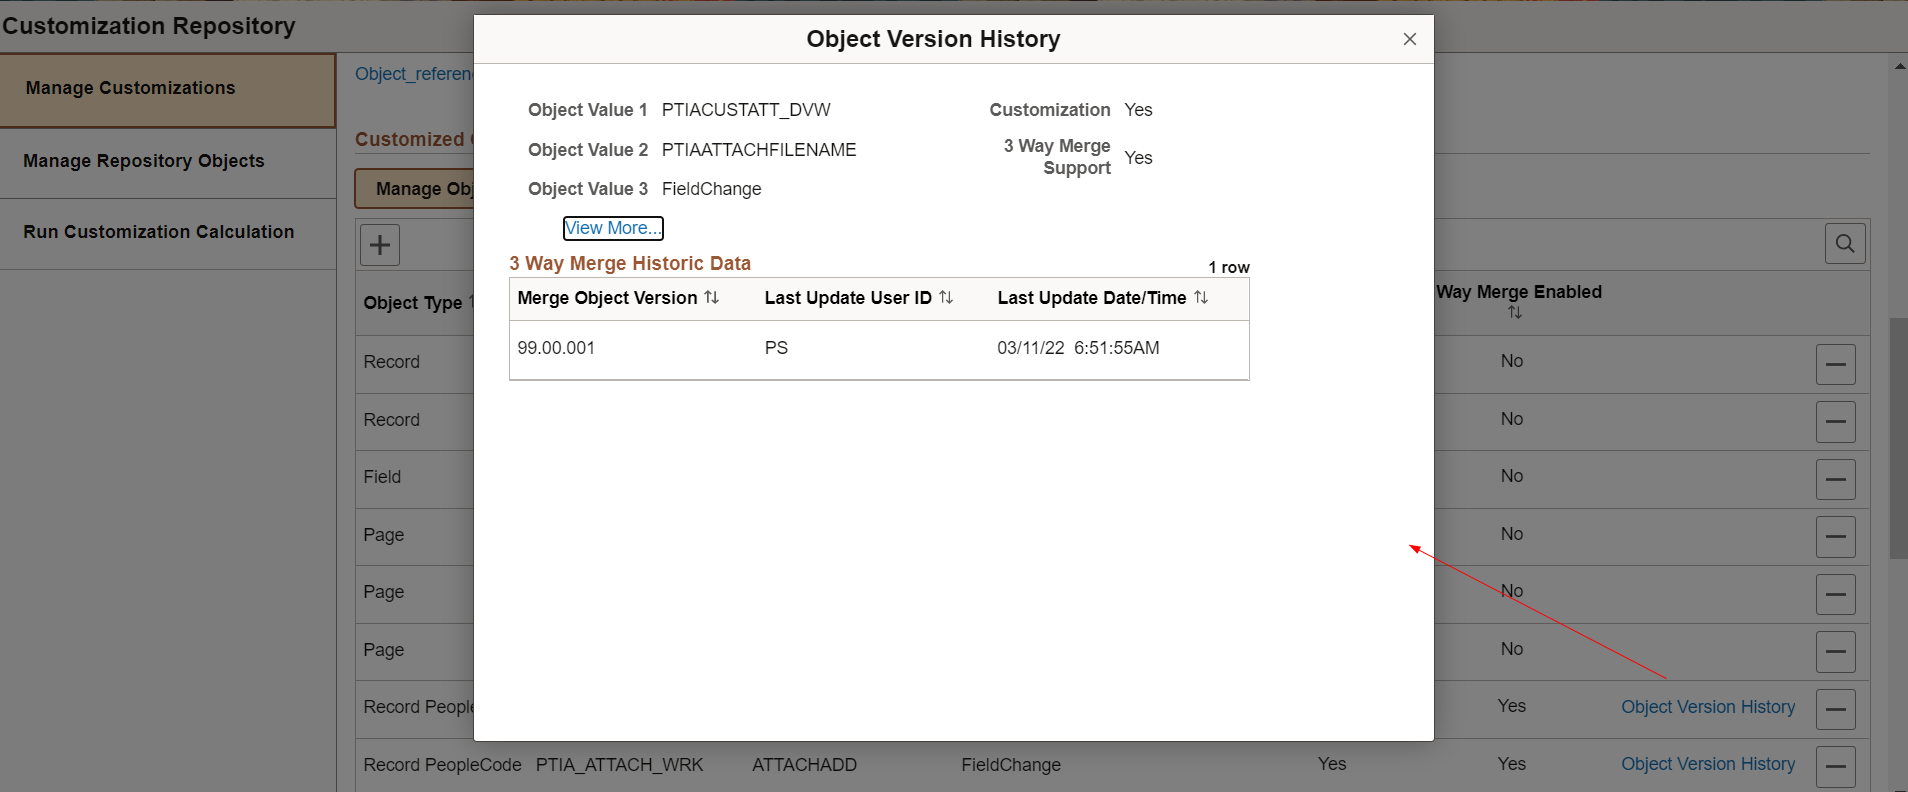Screen dimensions: 1908x792
Task: Click the 03/11/22 6:51:55AM timestamp
Action: pyautogui.click(x=1078, y=348)
